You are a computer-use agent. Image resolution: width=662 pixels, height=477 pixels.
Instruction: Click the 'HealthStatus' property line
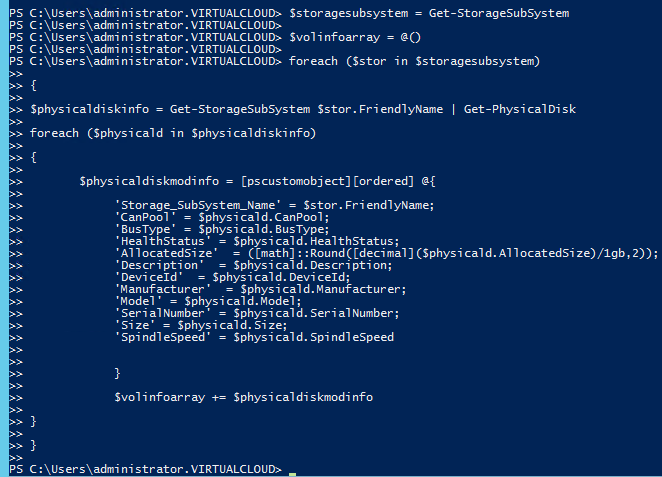pos(257,240)
